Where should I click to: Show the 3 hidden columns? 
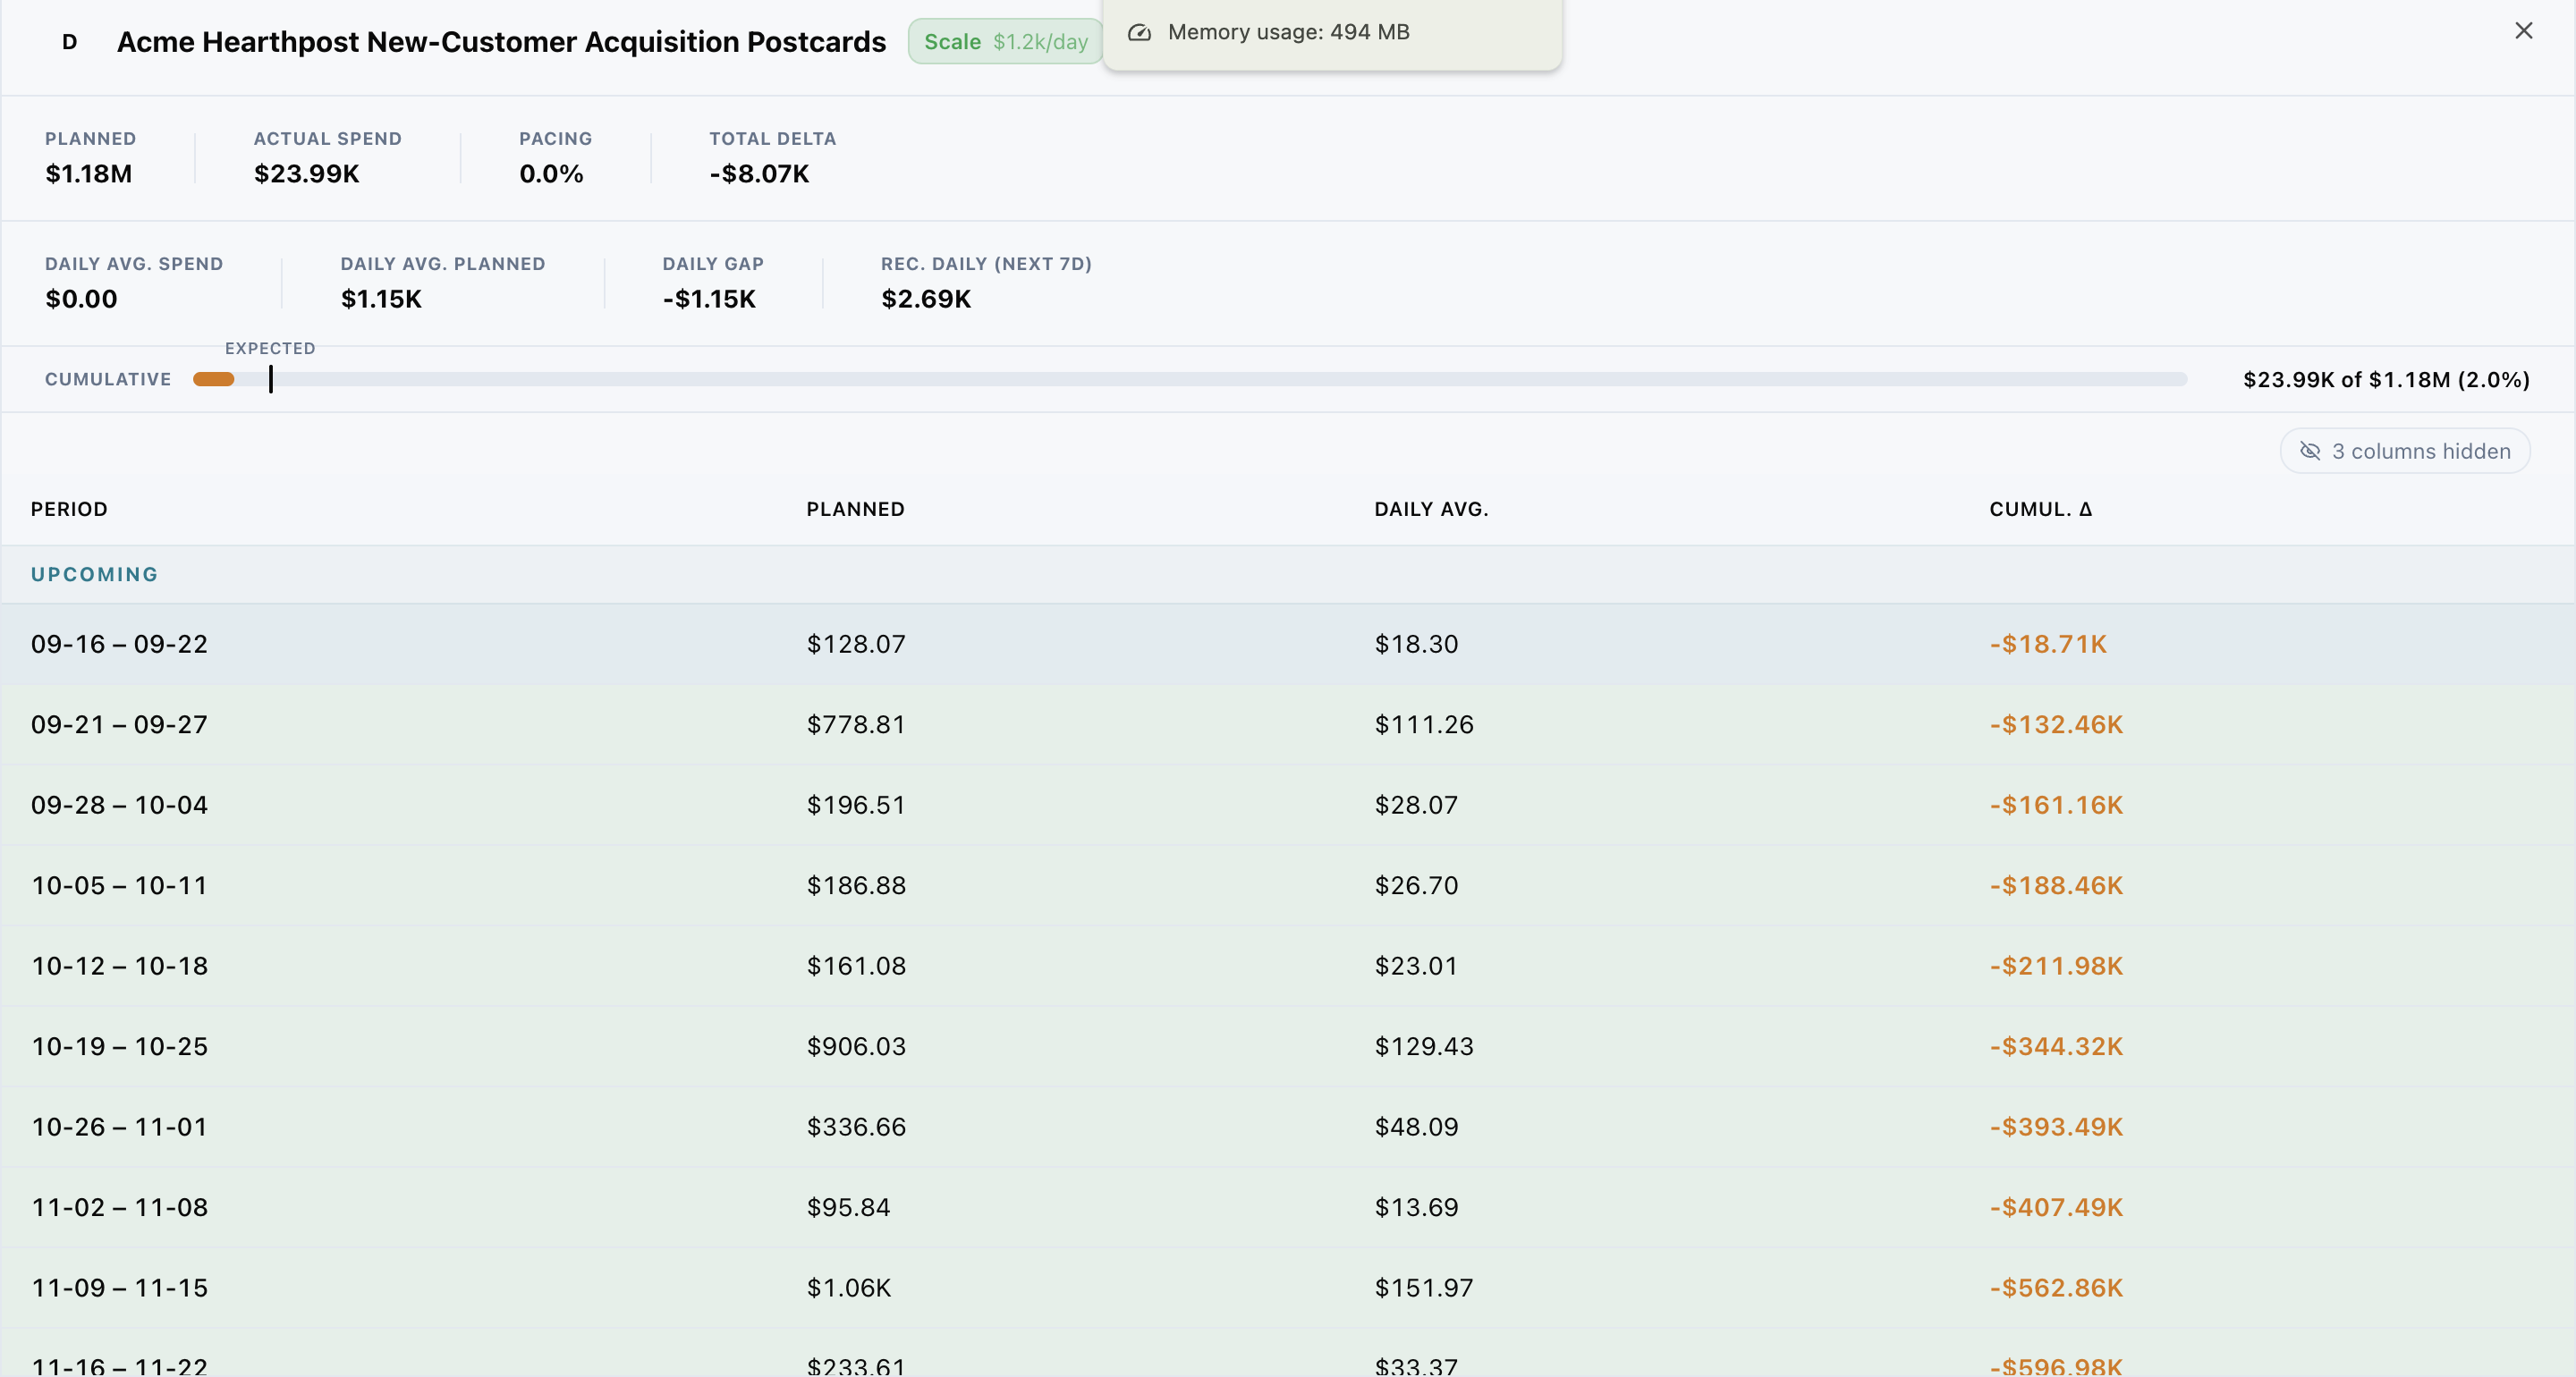(2405, 451)
